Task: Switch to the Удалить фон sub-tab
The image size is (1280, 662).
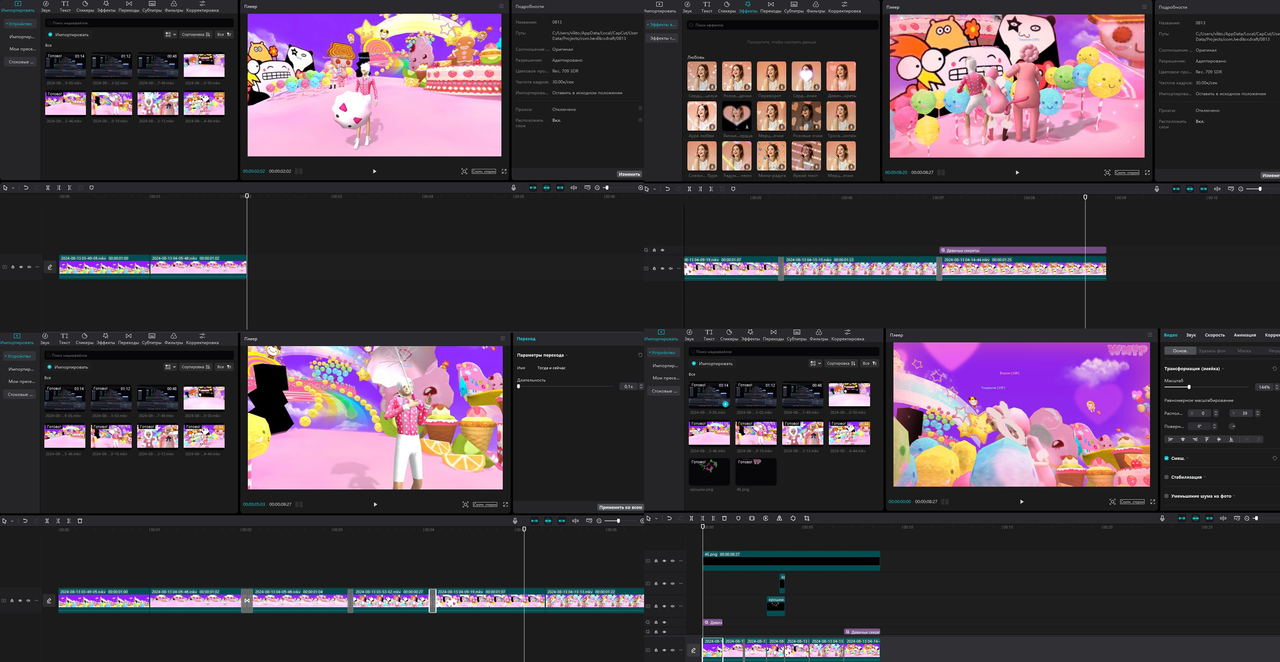Action: 1212,351
